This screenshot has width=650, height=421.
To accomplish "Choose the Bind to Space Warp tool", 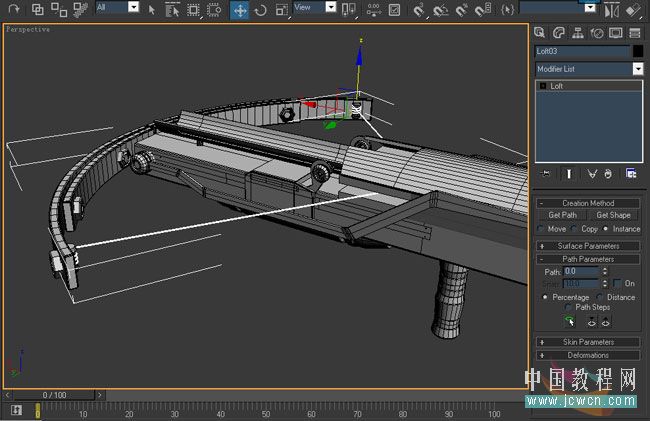I will [x=80, y=9].
